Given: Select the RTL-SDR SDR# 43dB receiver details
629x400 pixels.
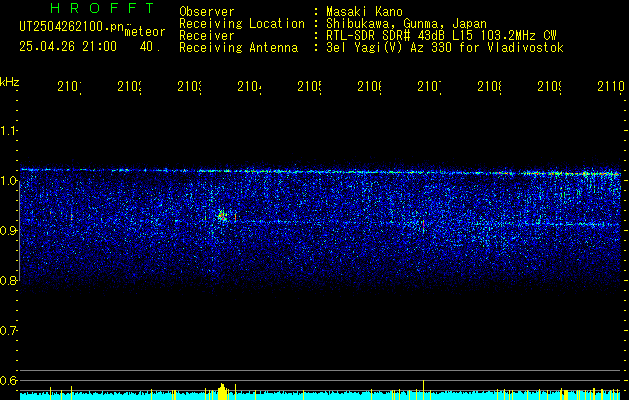Looking at the screenshot, I should tap(441, 36).
